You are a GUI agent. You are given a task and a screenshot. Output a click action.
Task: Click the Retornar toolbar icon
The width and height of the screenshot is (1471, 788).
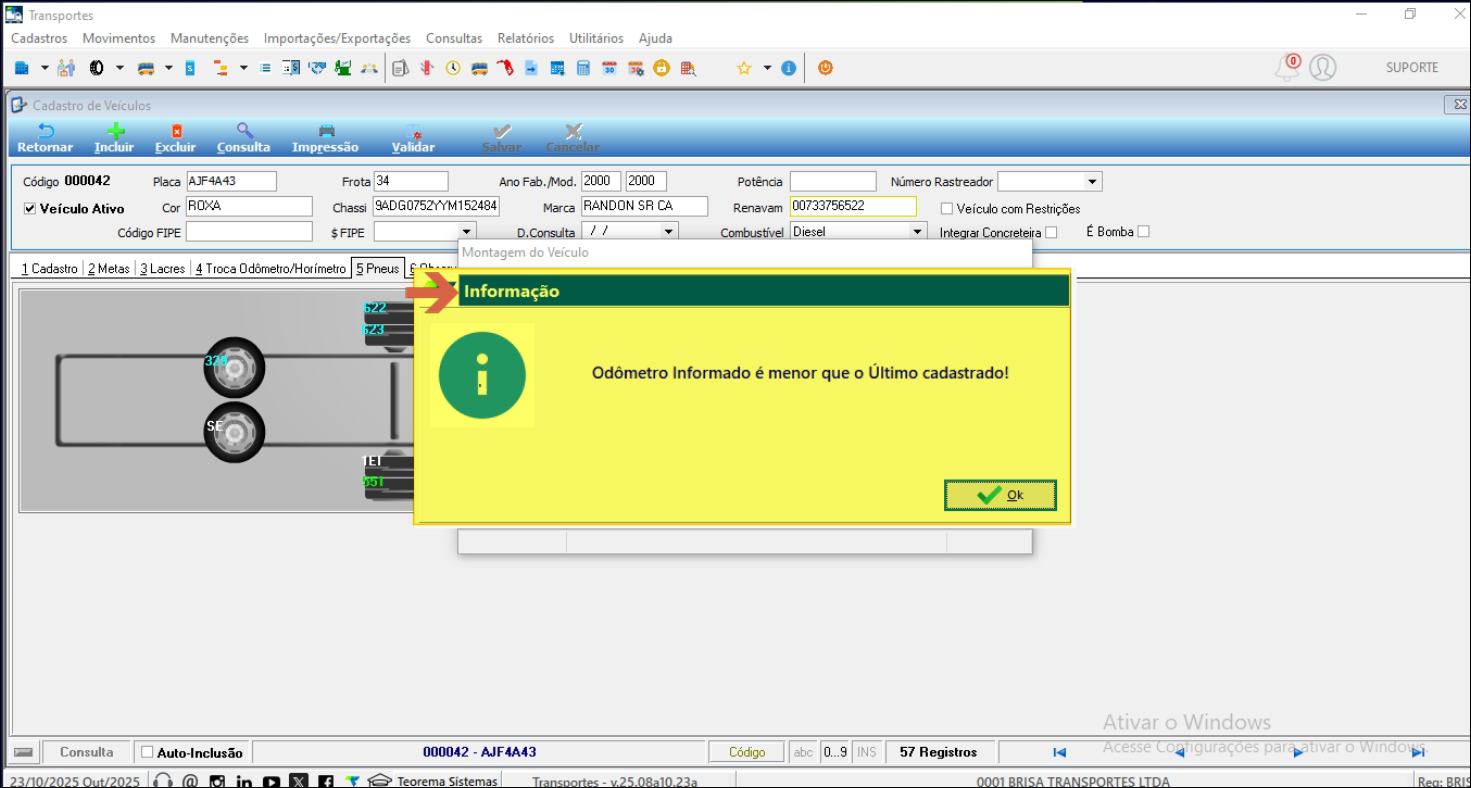(45, 132)
